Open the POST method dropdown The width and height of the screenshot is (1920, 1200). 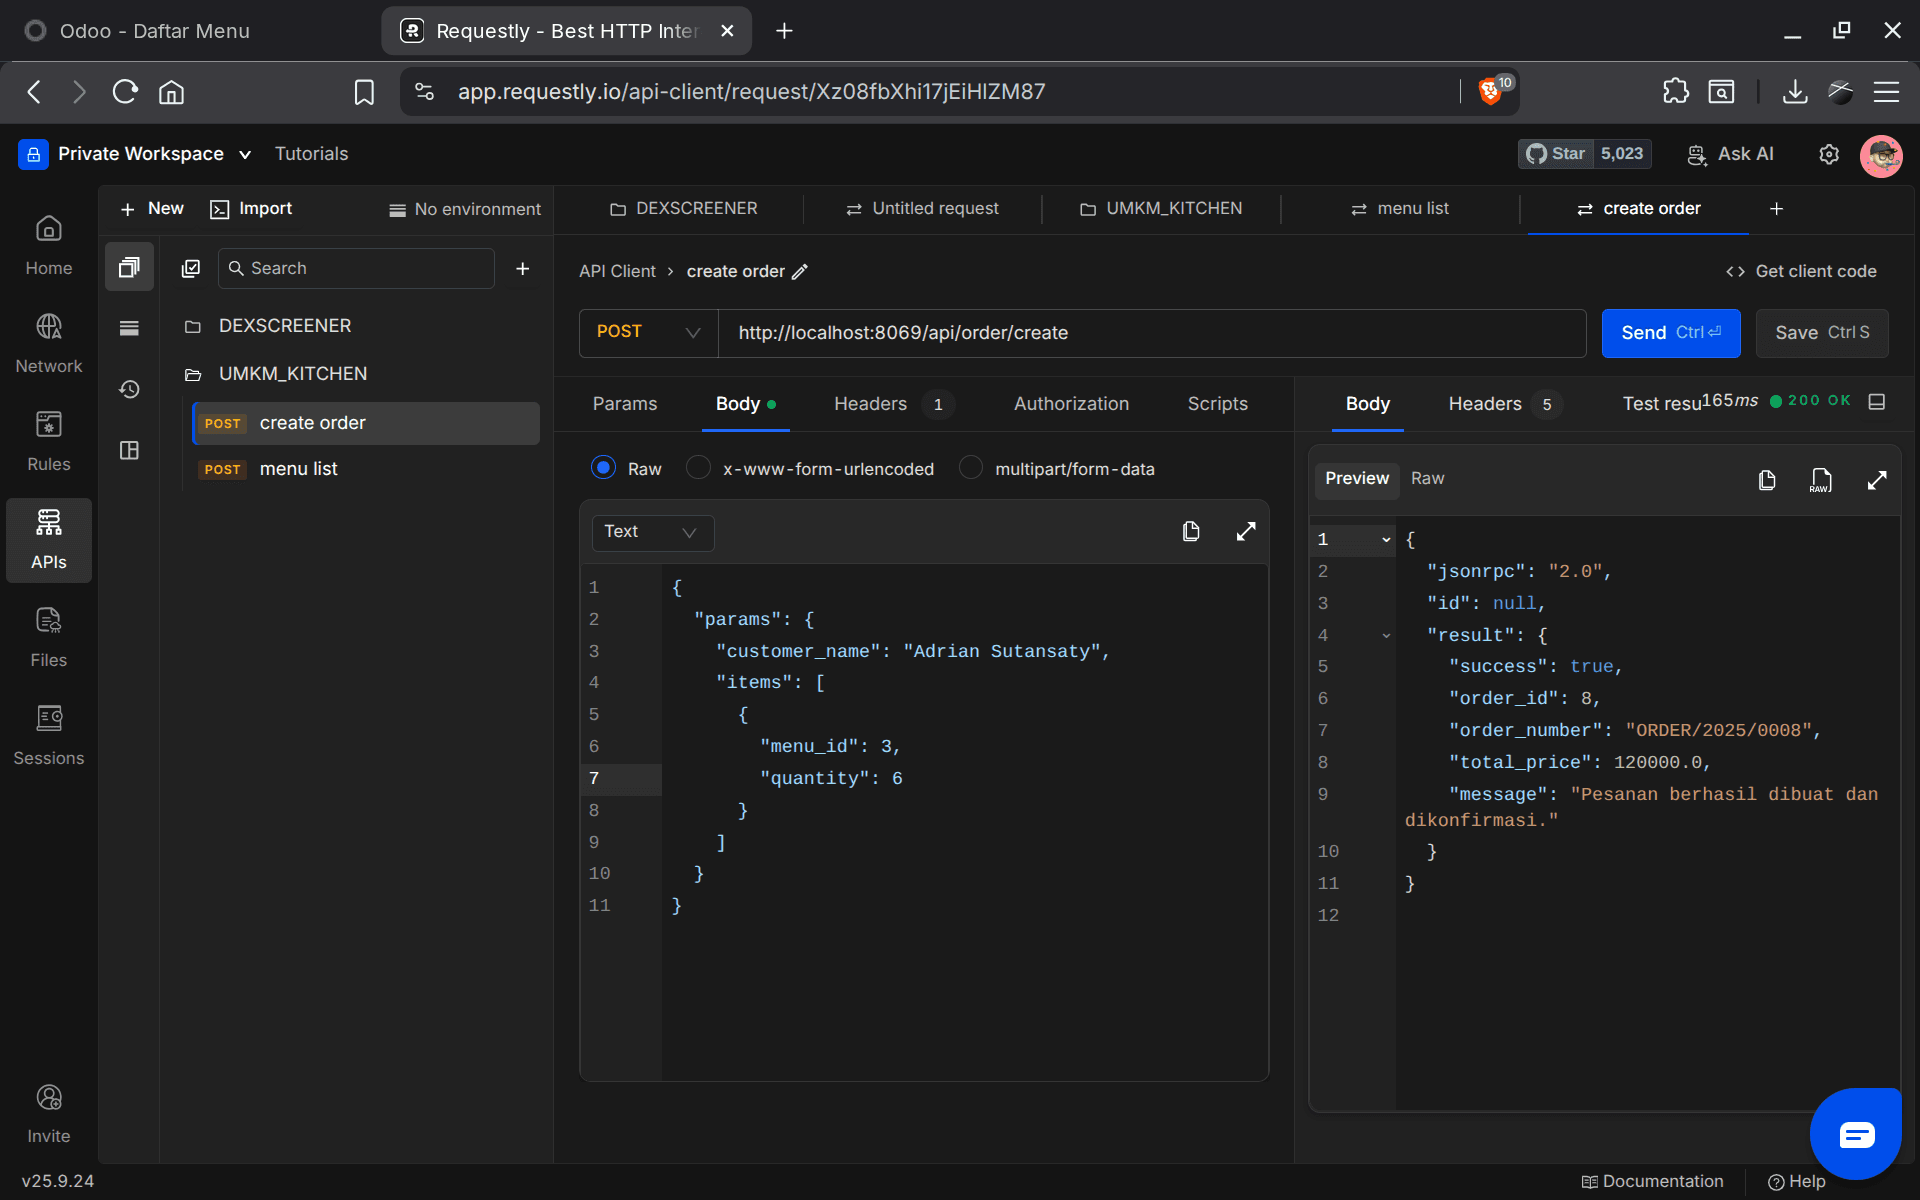click(x=648, y=332)
